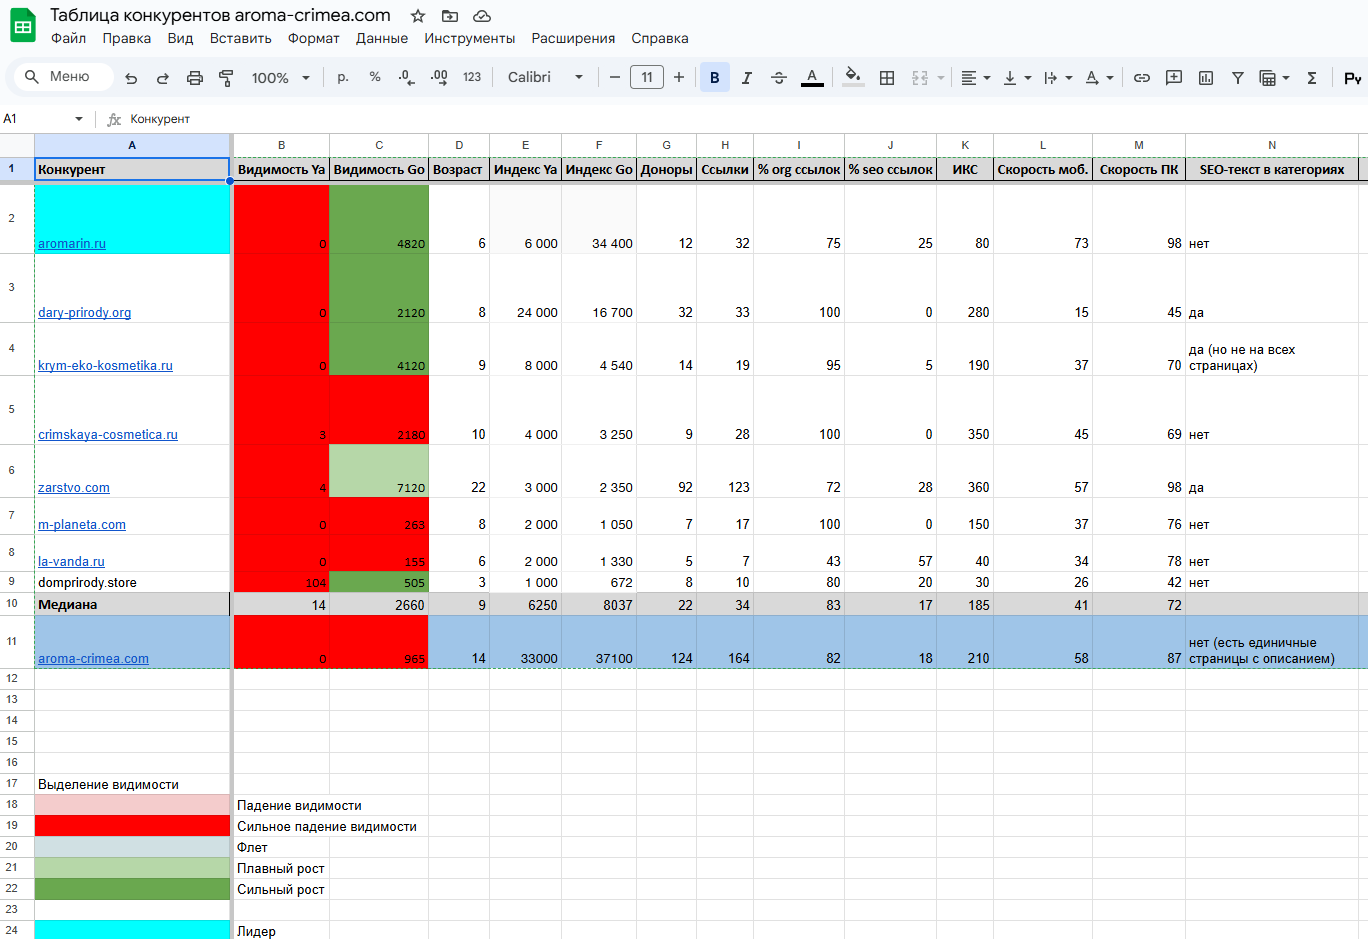Open the Вид menu
This screenshot has height=939, width=1368.
pos(181,38)
